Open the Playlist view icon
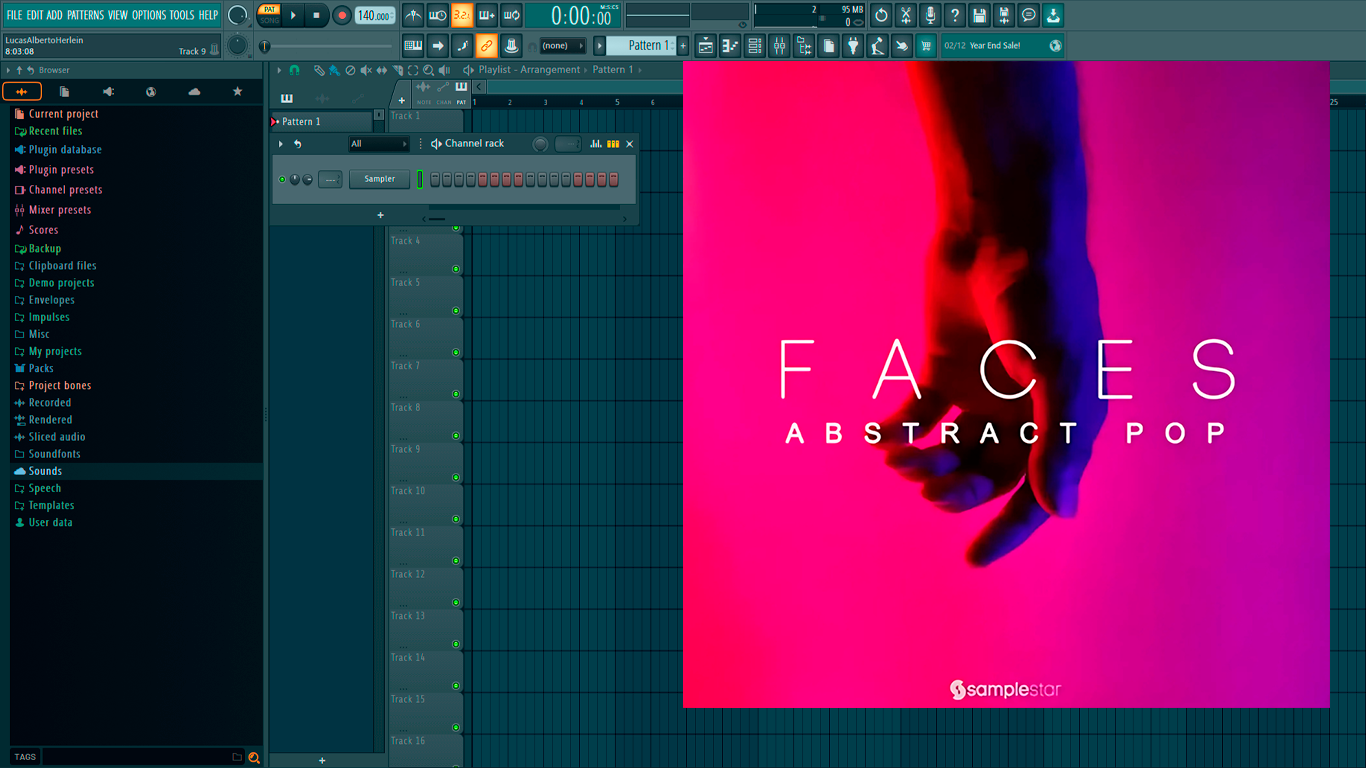This screenshot has width=1366, height=768. 706,45
